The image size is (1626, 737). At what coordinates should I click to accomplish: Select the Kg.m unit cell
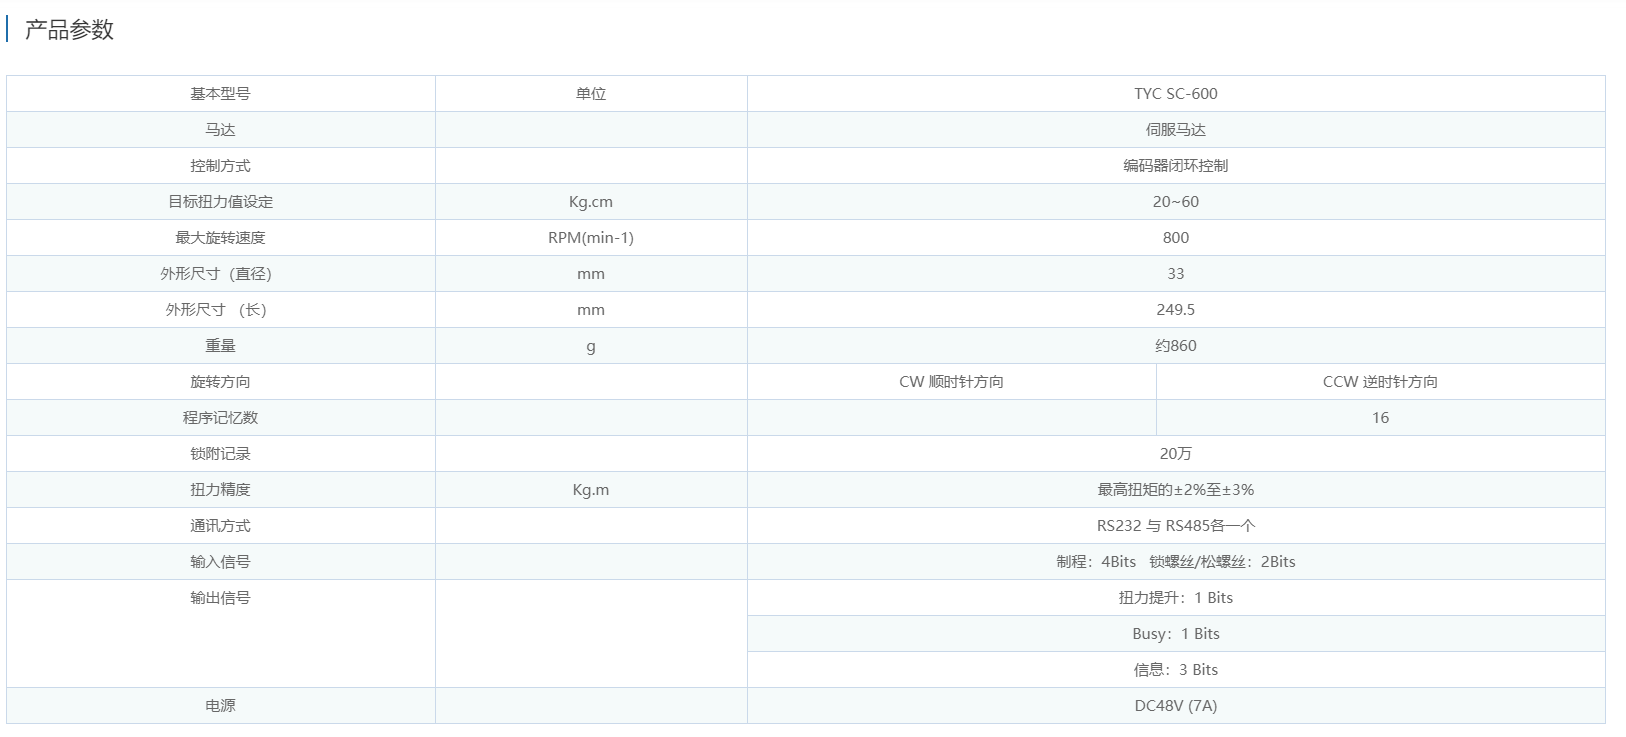(x=591, y=490)
